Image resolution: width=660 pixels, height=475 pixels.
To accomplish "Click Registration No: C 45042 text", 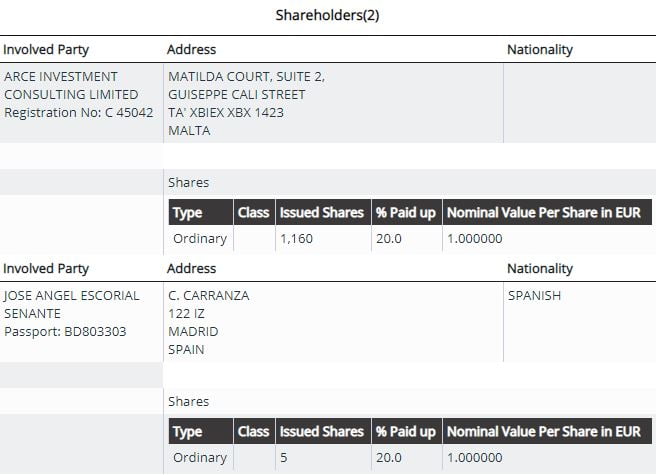I will (x=79, y=113).
